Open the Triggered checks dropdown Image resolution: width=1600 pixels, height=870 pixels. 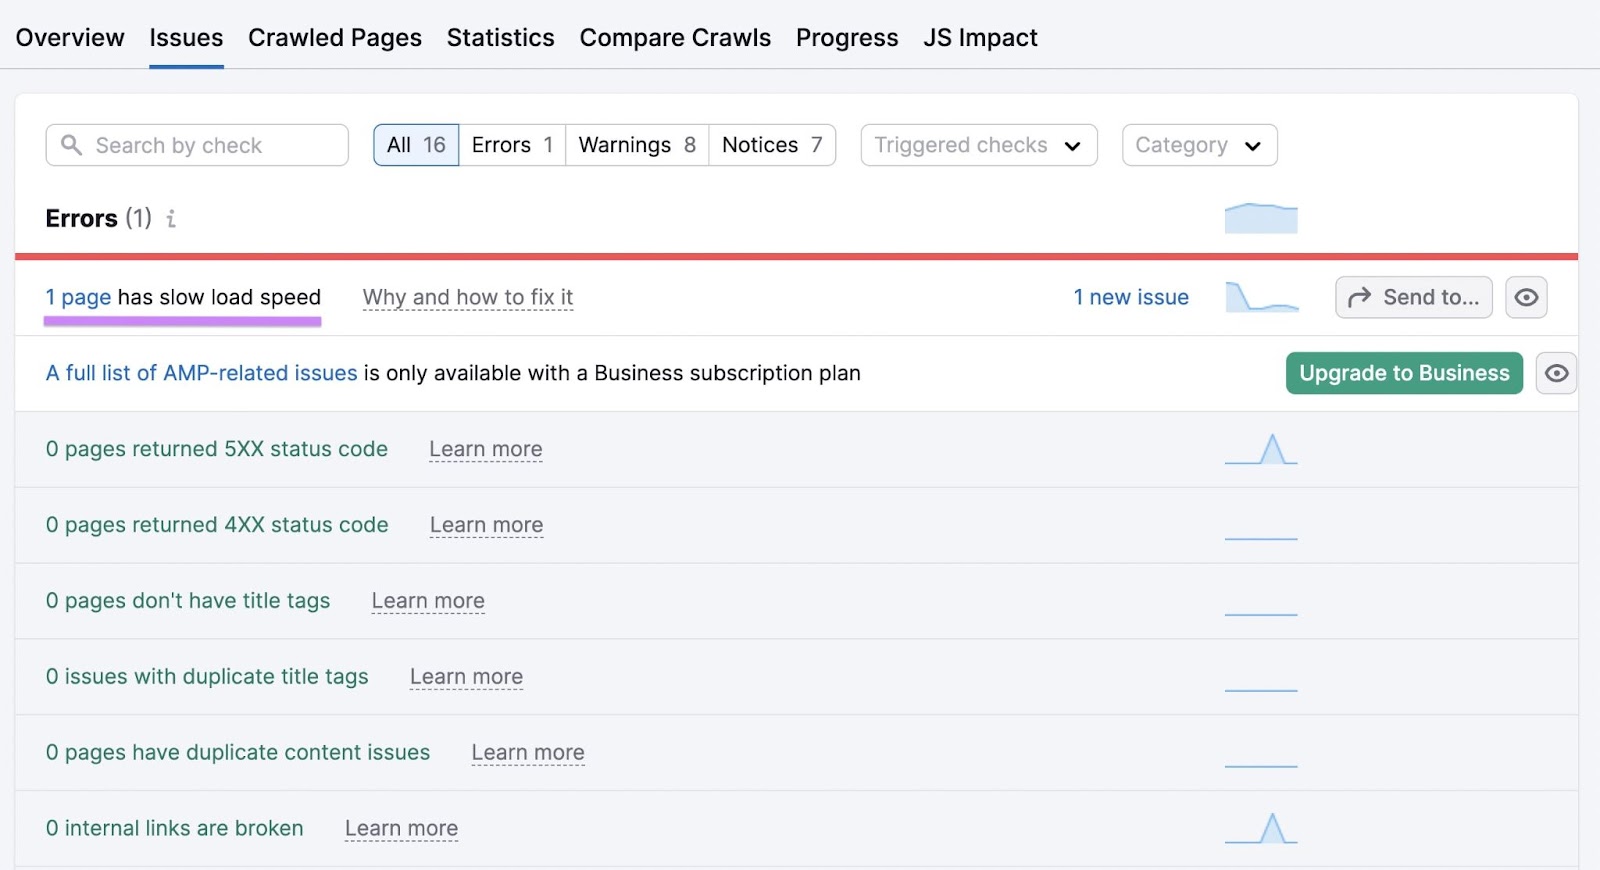[x=979, y=145]
